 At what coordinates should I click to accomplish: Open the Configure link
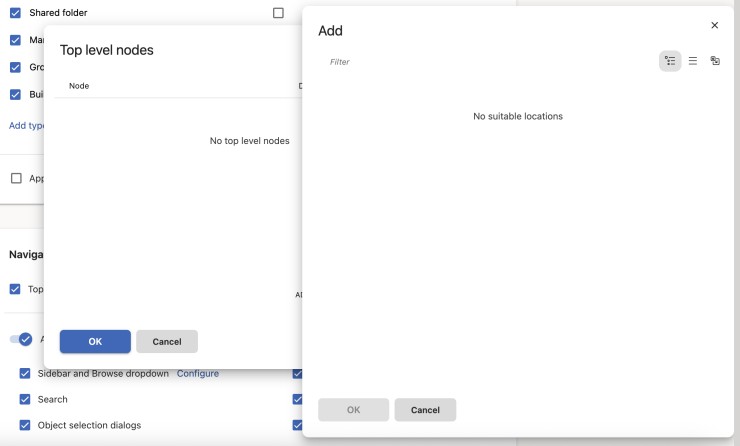tap(198, 373)
